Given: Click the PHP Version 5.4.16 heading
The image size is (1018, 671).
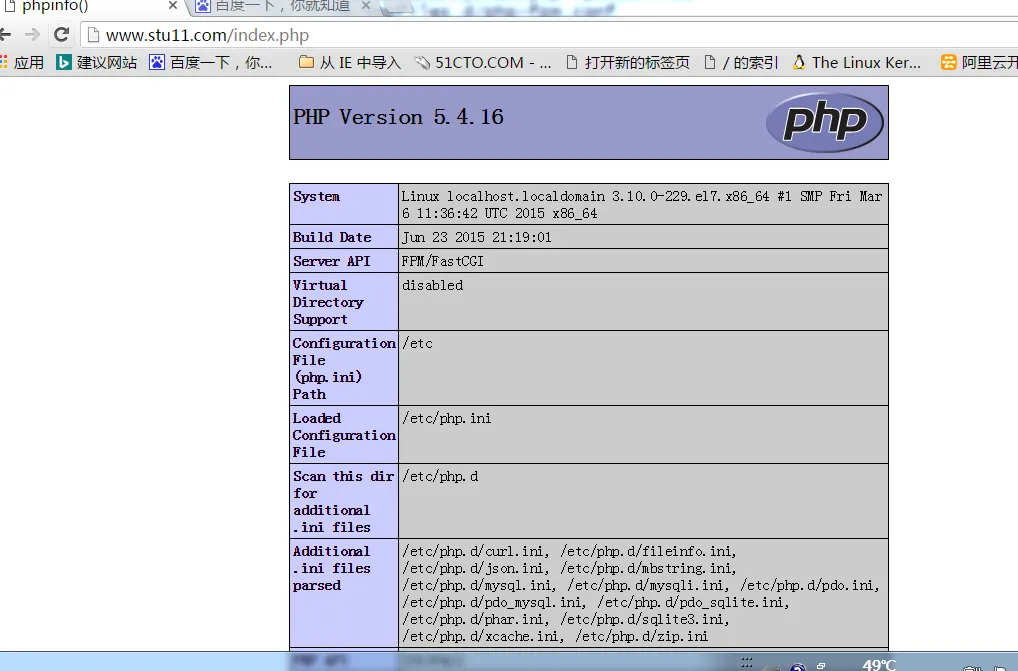Looking at the screenshot, I should coord(398,117).
